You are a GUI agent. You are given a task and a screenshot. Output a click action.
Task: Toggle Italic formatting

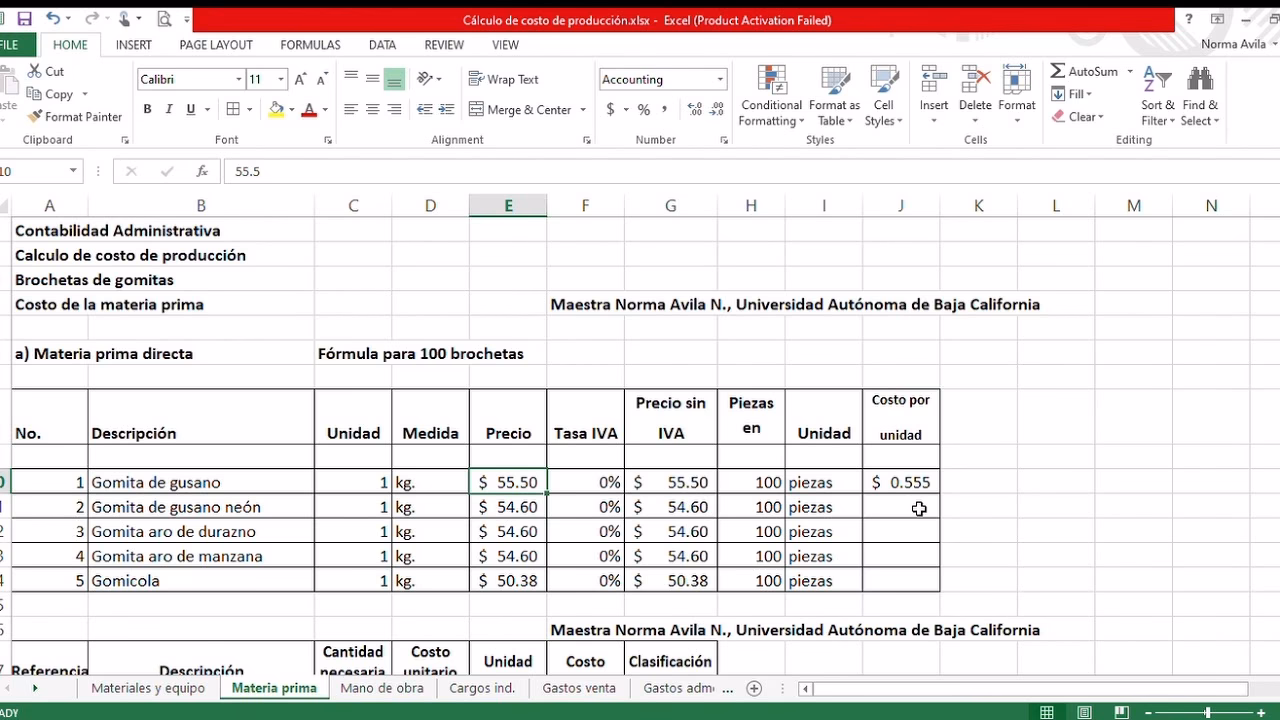[x=169, y=110]
